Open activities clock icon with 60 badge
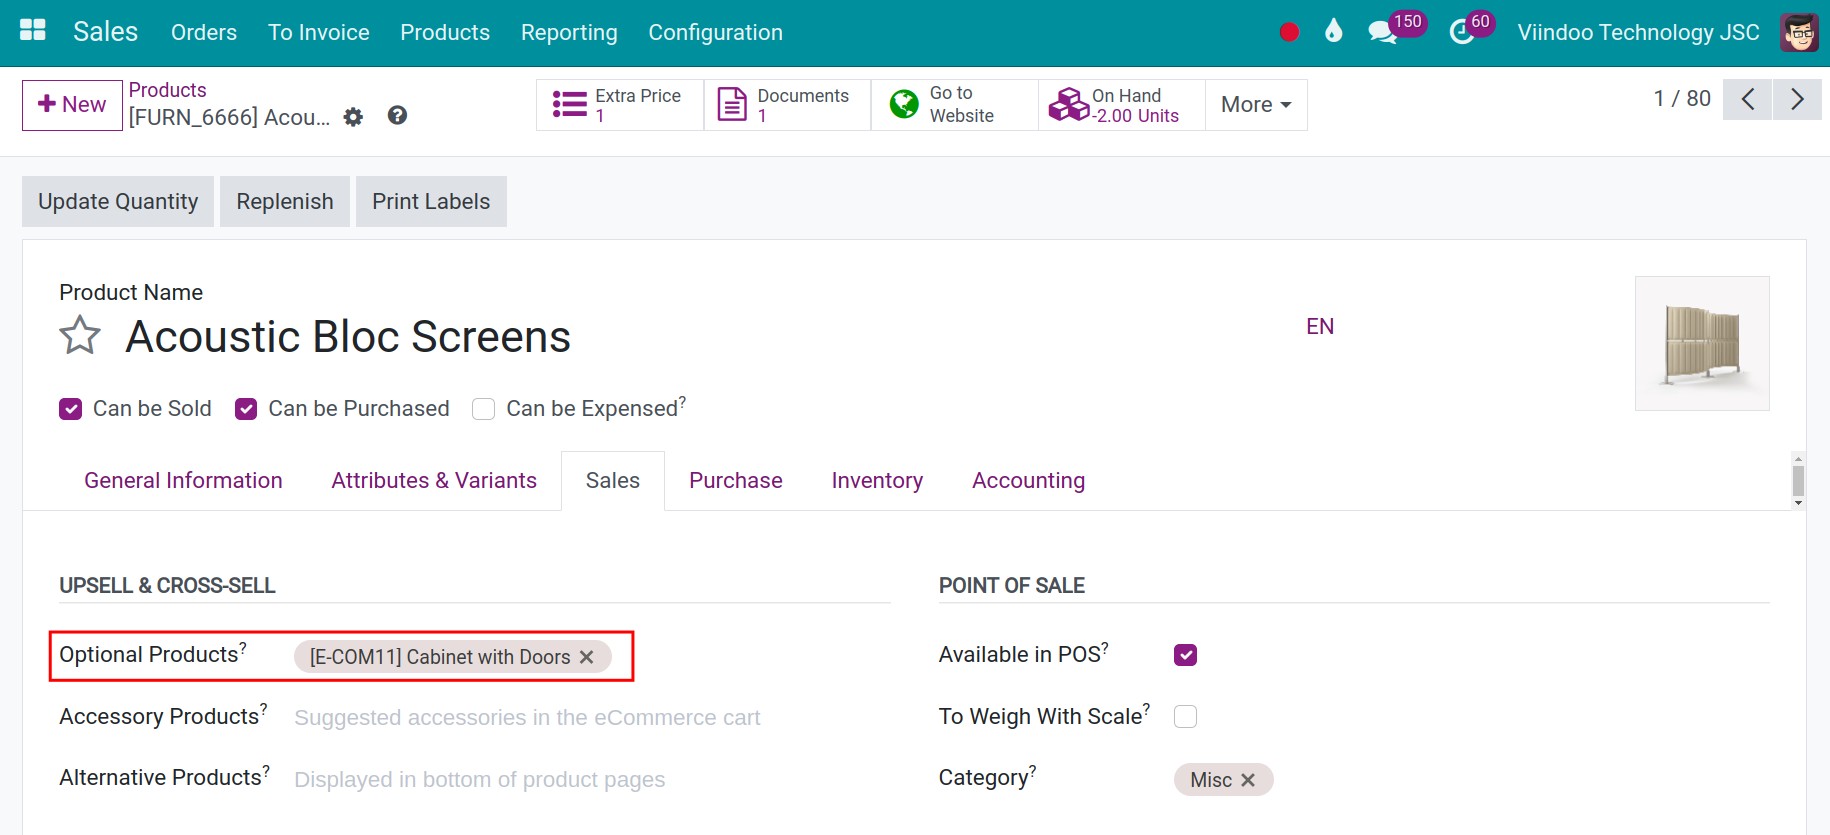 pyautogui.click(x=1470, y=29)
